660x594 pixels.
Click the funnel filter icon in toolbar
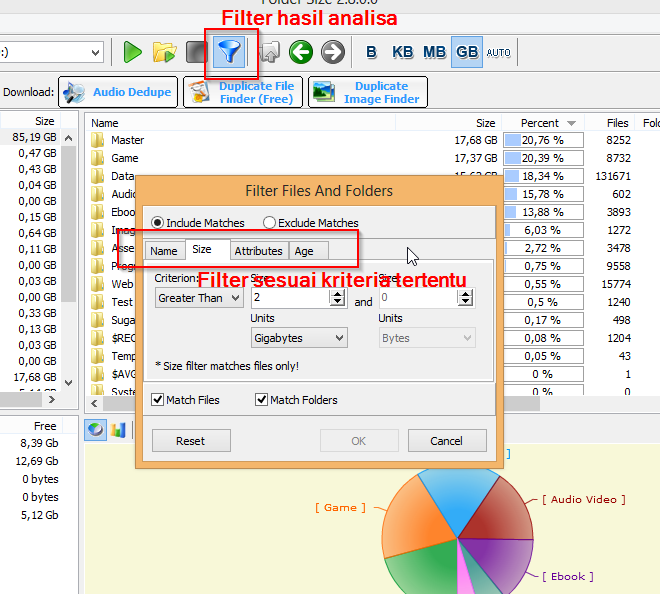tap(231, 52)
